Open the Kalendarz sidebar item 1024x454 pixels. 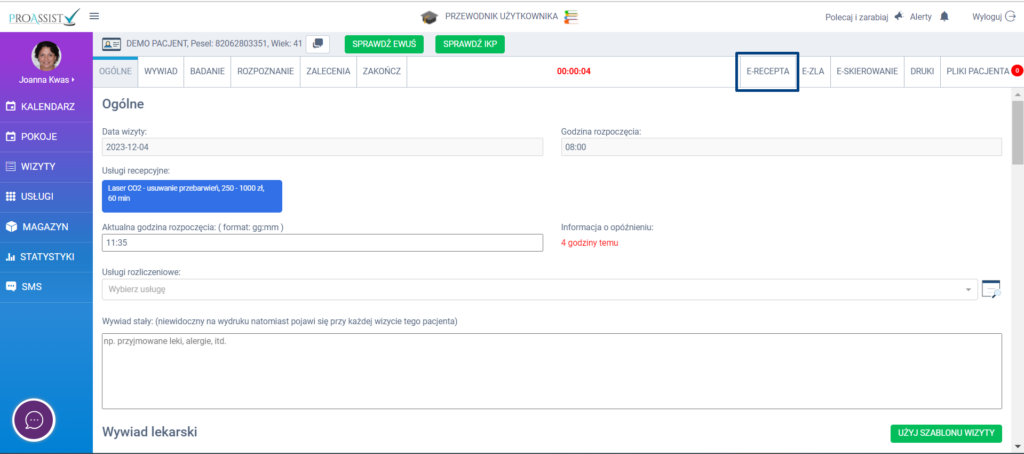coord(46,105)
